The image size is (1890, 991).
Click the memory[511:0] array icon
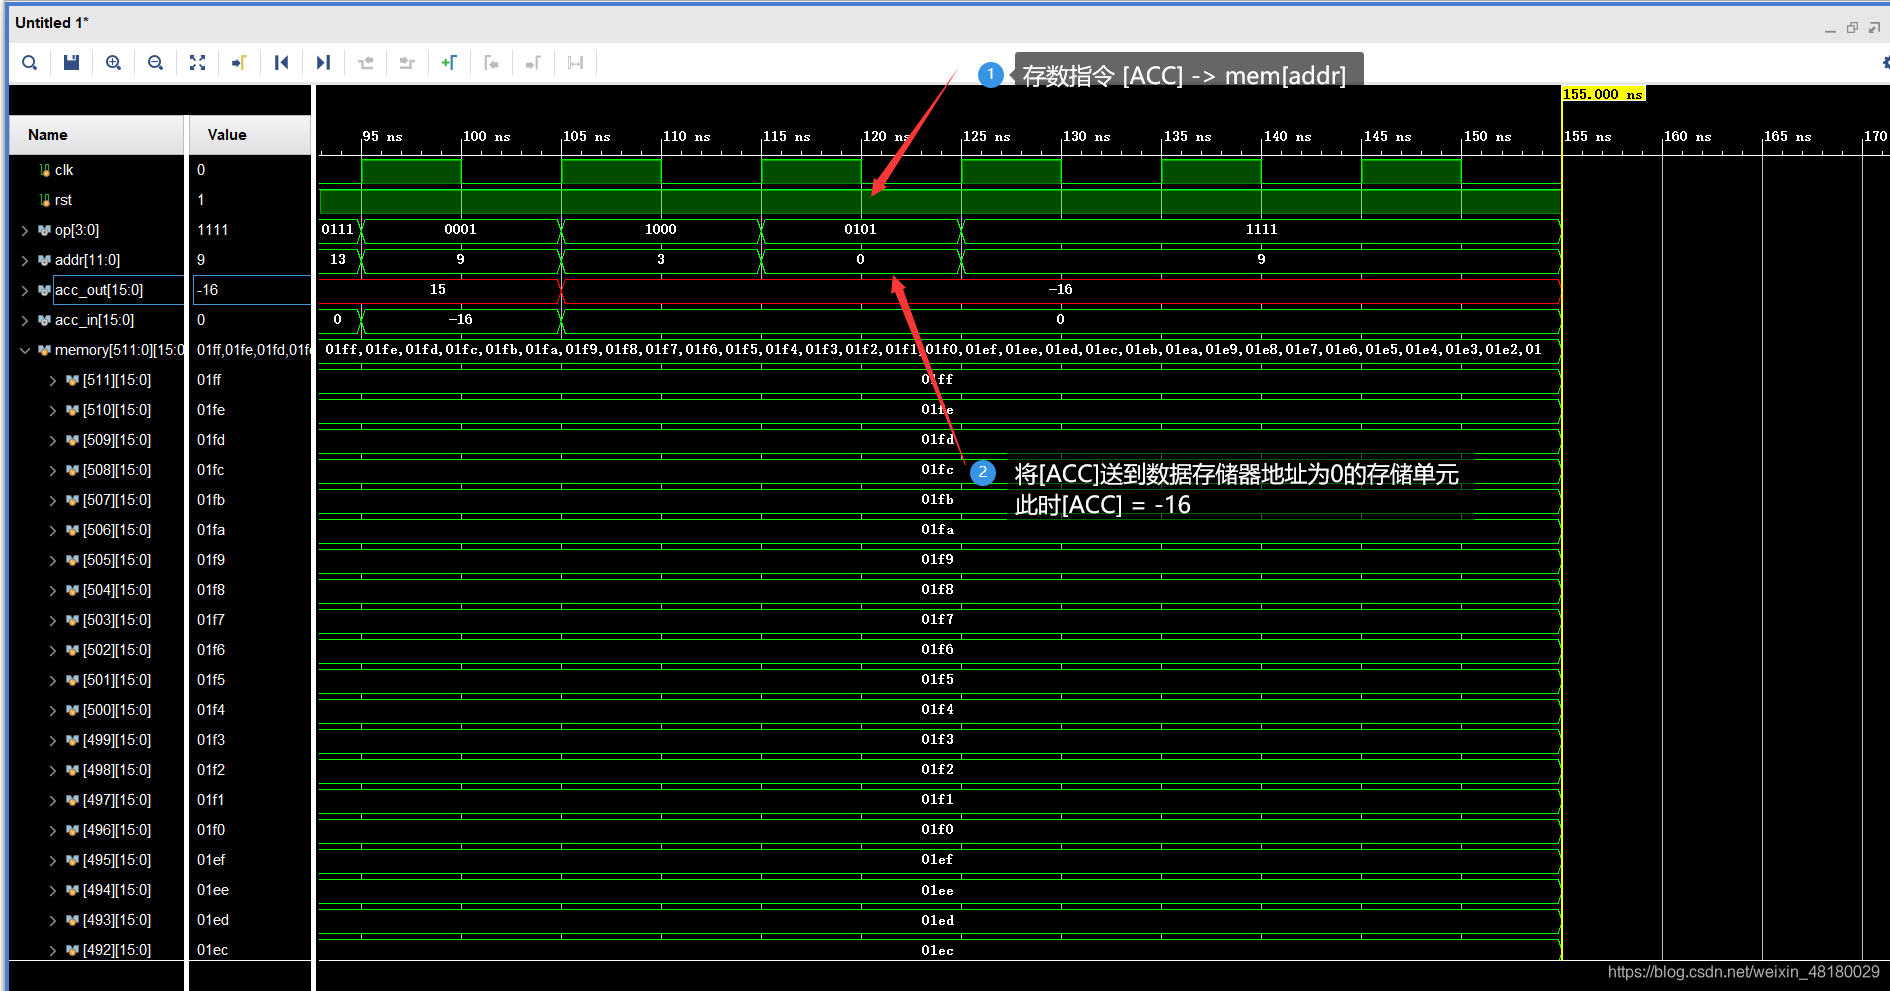click(45, 350)
